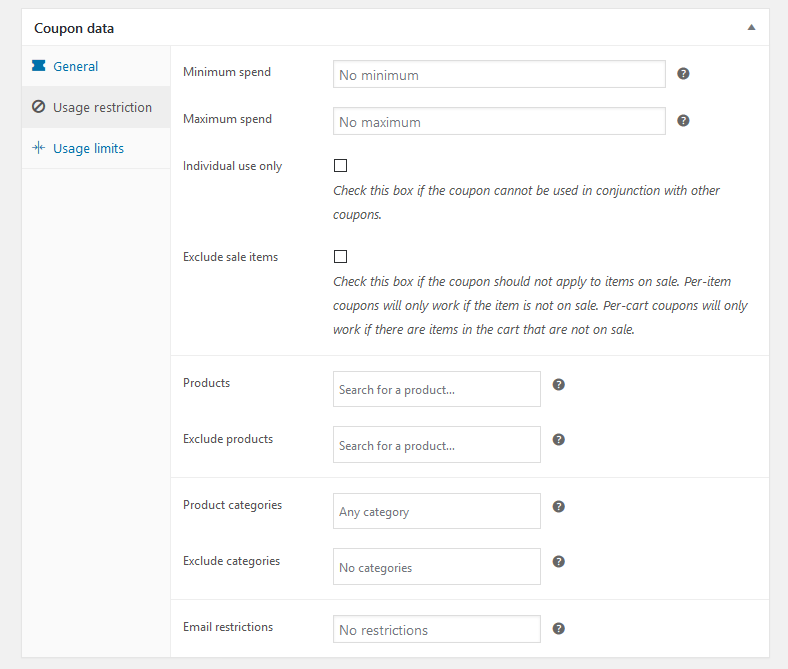Open the Exclude categories selector
The image size is (788, 669).
coord(437,566)
